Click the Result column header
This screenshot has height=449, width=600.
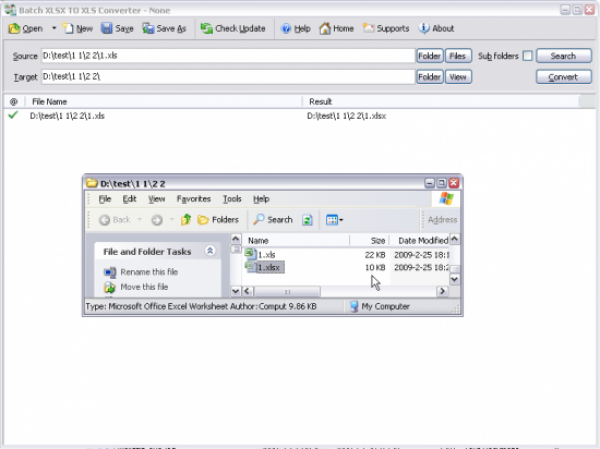point(441,102)
